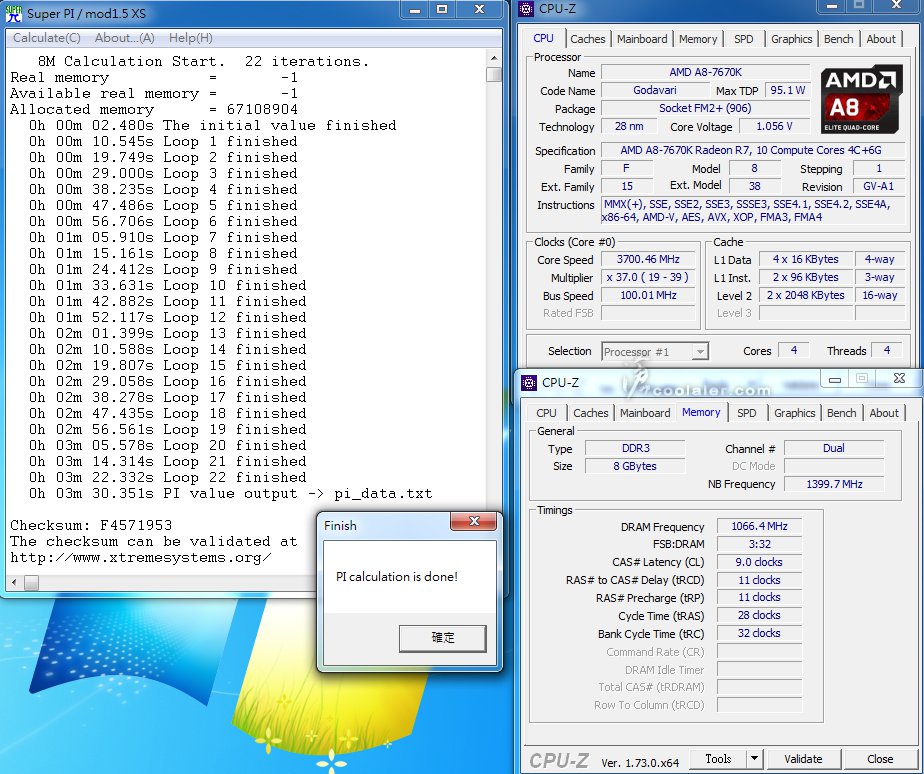Click the PI value output pi_data.txt line
The width and height of the screenshot is (924, 774).
click(230, 493)
